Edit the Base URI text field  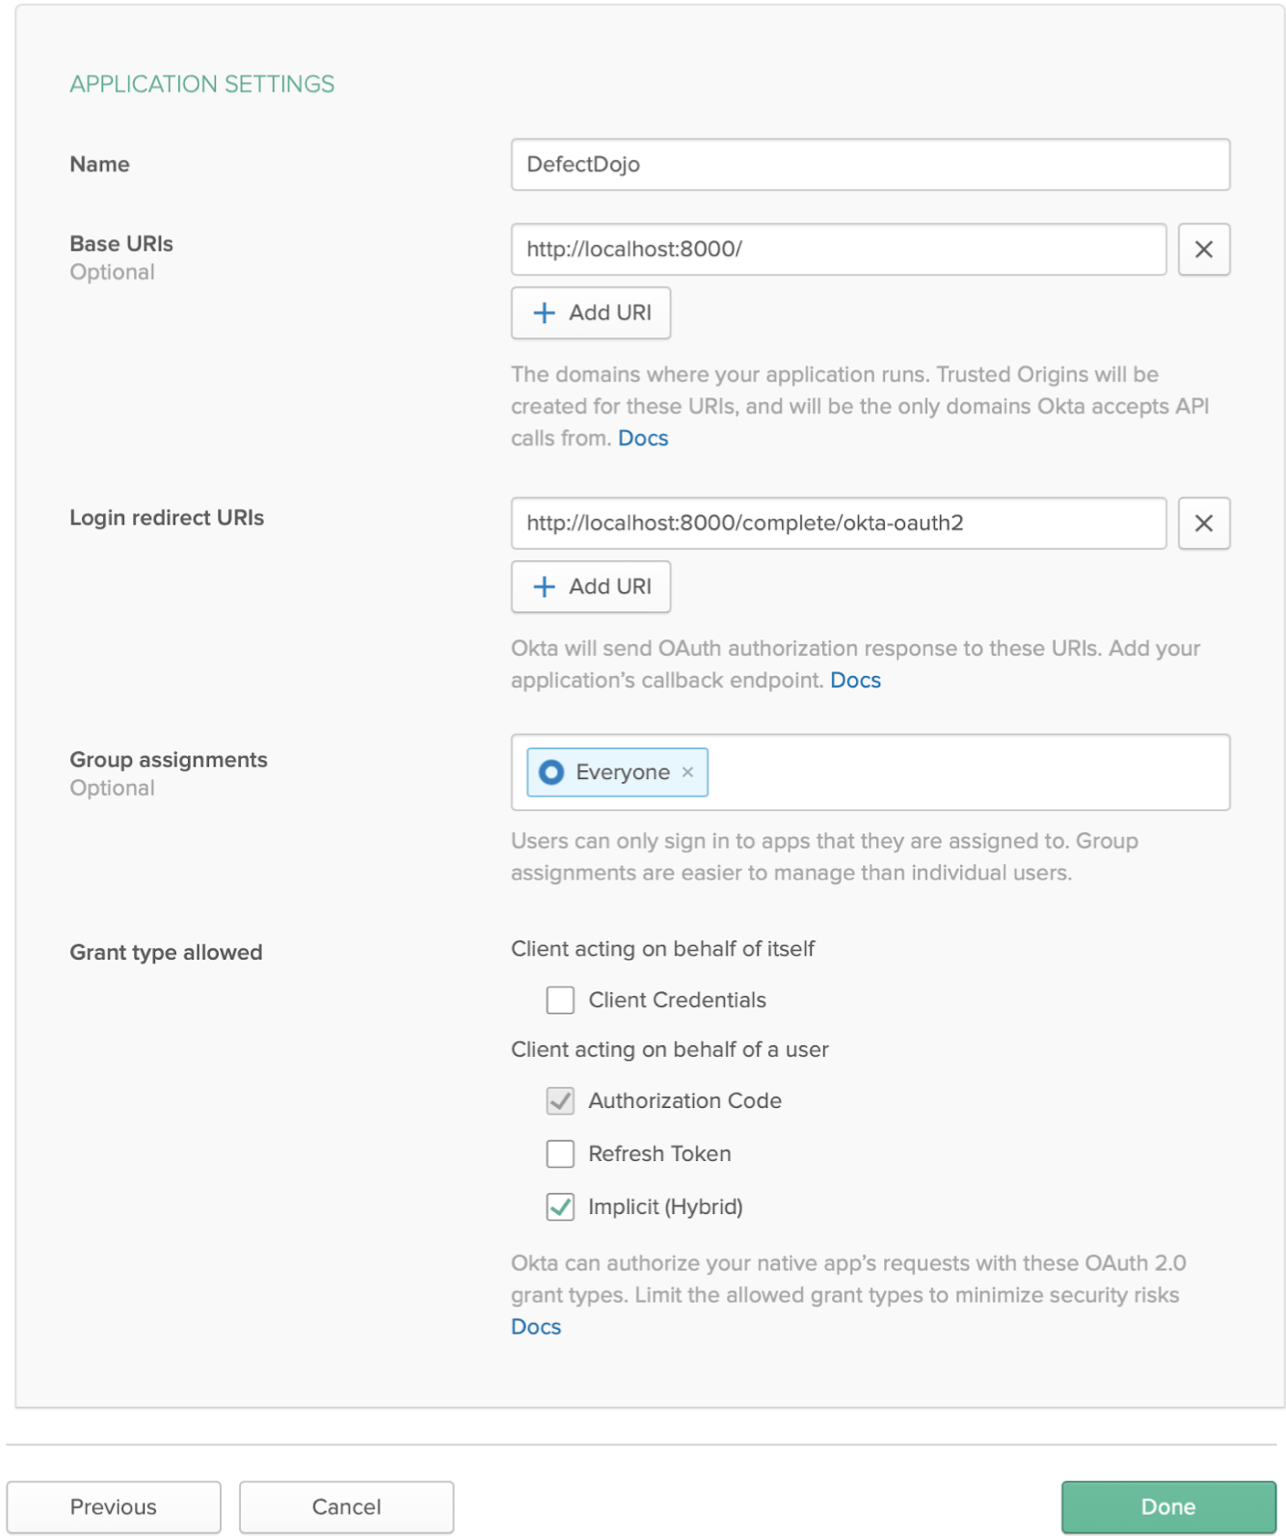tap(837, 249)
